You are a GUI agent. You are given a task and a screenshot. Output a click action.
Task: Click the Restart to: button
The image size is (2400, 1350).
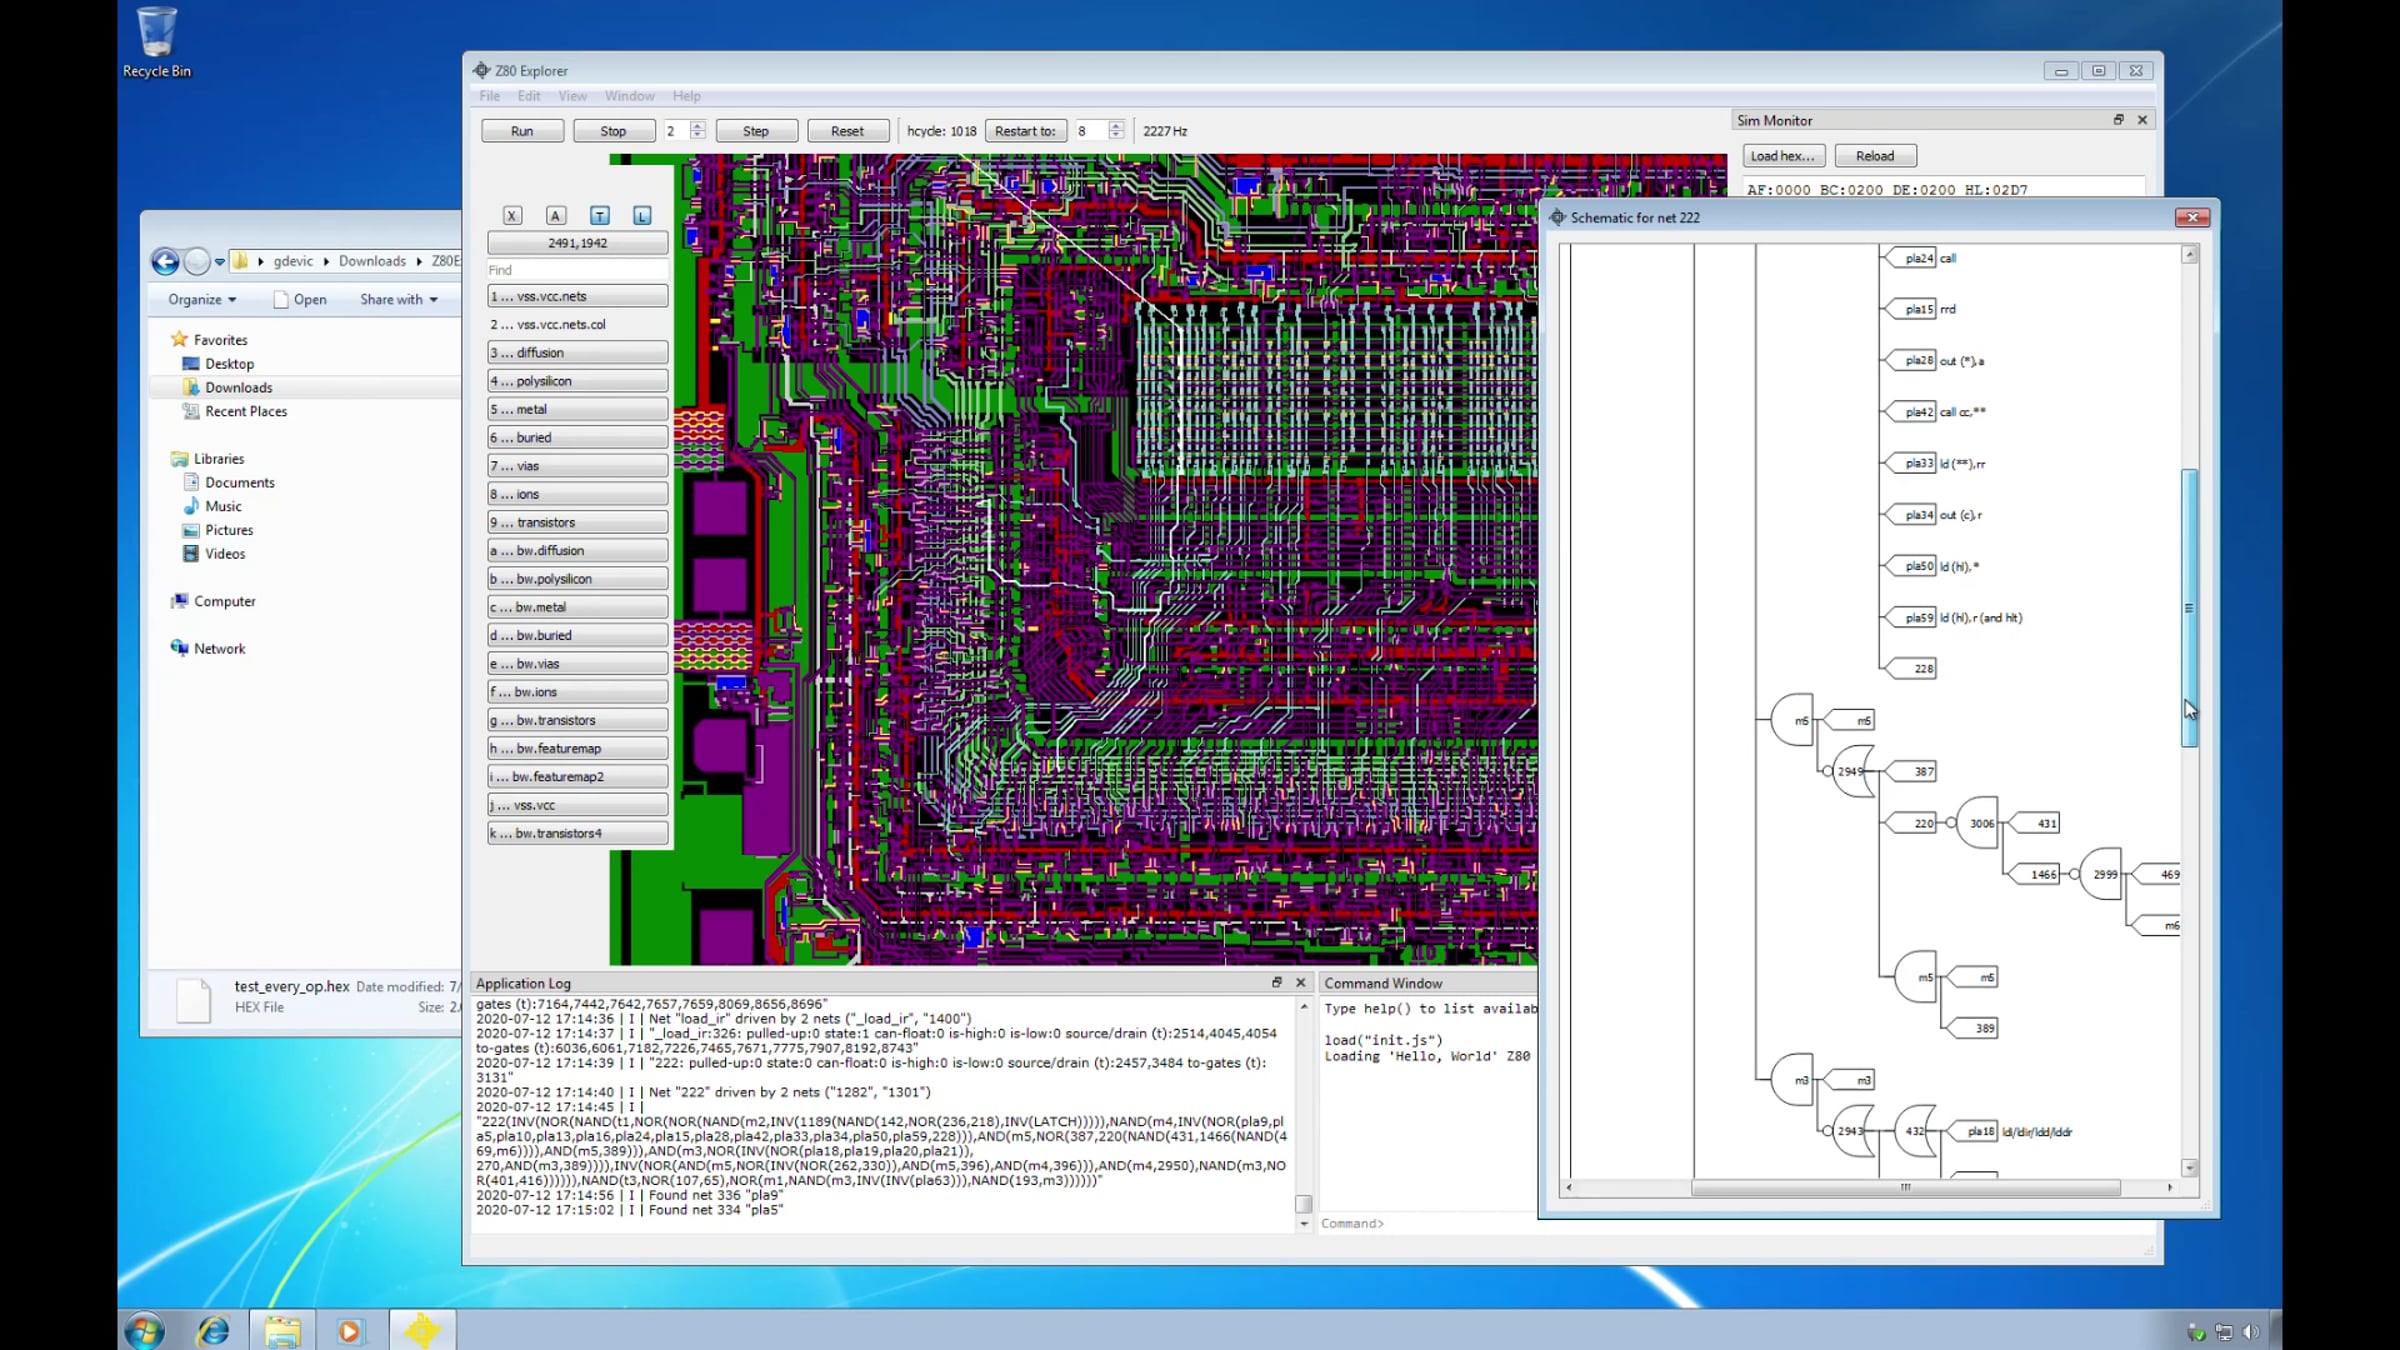tap(1025, 131)
